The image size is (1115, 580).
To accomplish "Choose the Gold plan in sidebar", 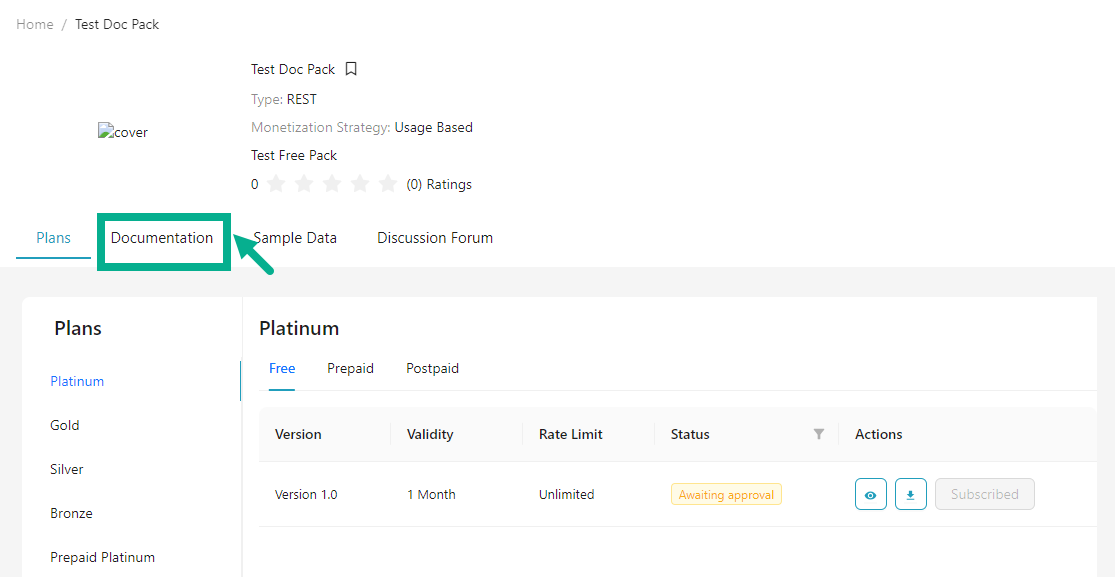I will 65,425.
